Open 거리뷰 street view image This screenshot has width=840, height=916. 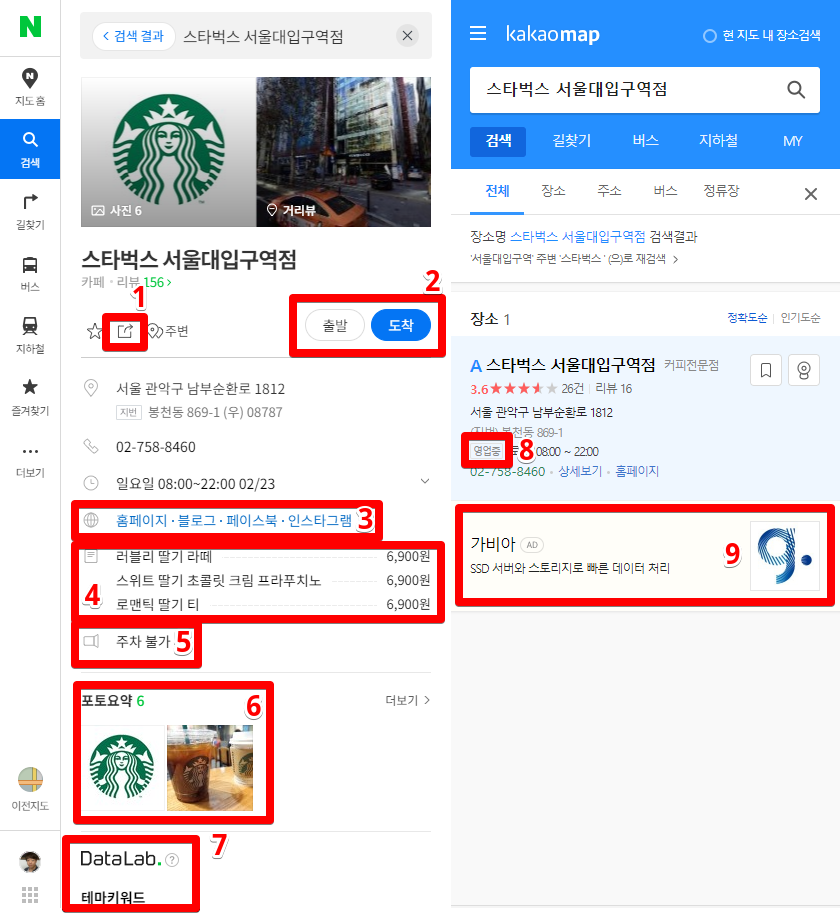(x=343, y=152)
